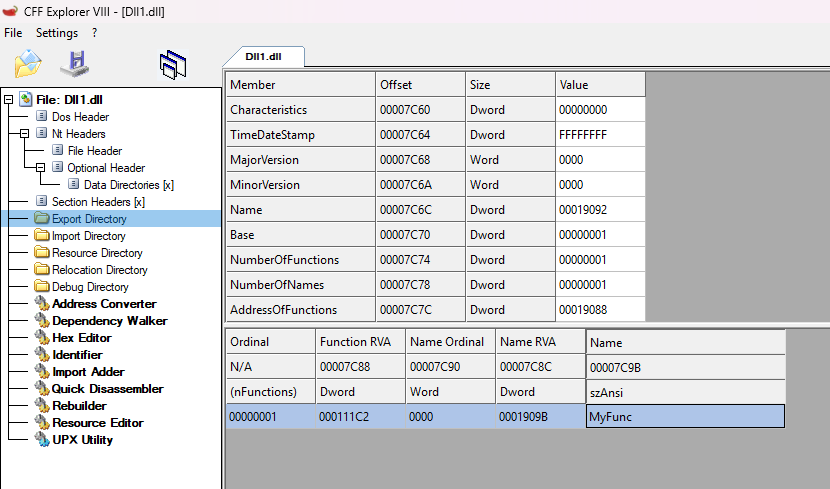Select the UPX Utility tool
The height and width of the screenshot is (489, 830).
[82, 440]
